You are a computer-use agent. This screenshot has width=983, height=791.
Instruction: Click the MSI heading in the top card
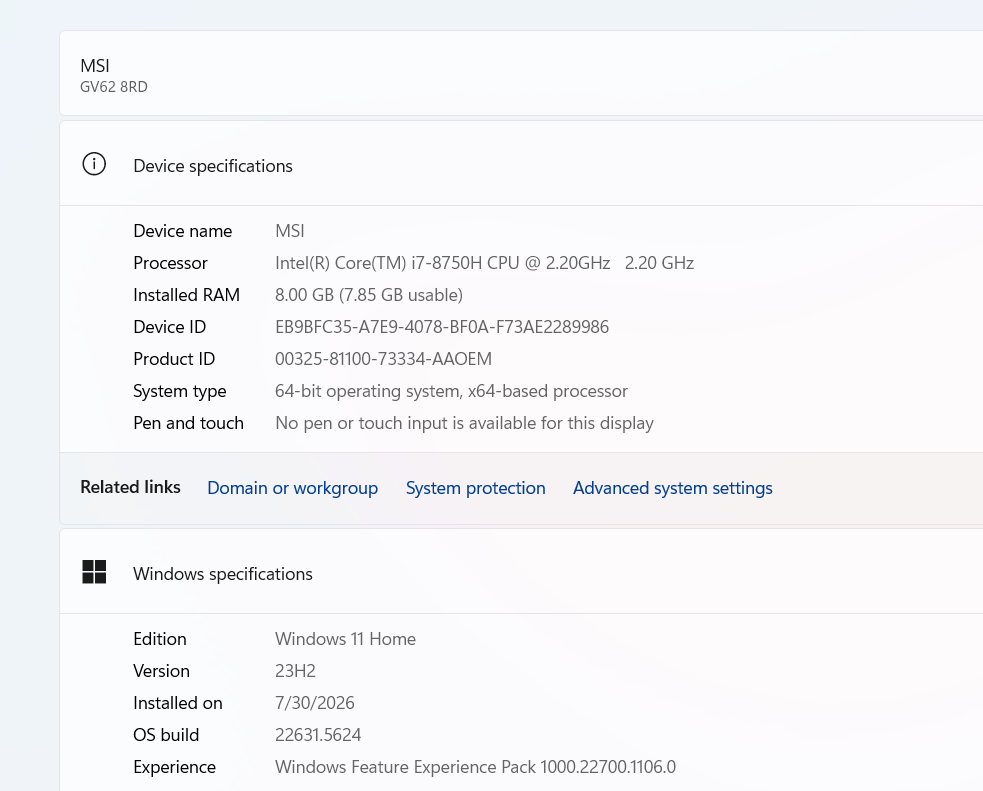[x=95, y=66]
